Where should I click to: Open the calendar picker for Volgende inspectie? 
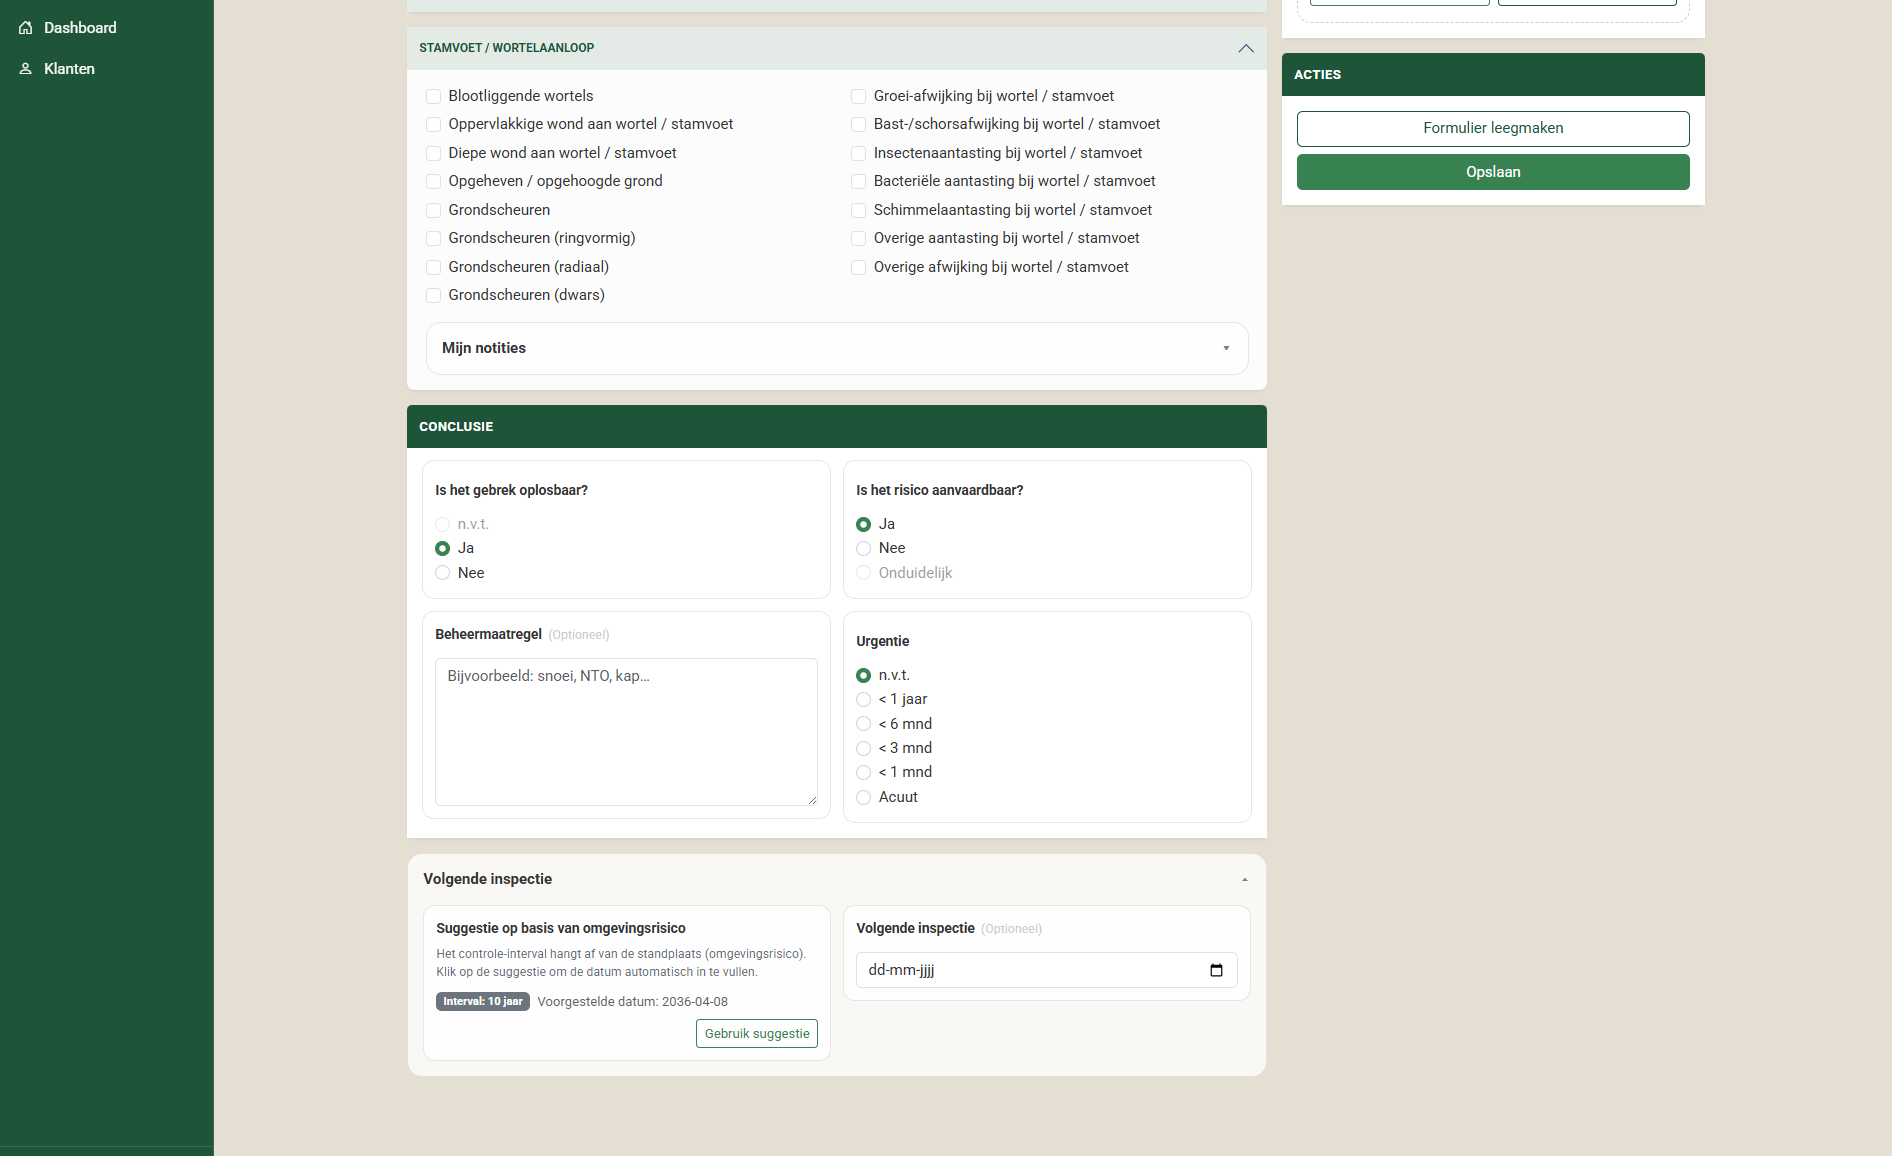pyautogui.click(x=1216, y=970)
